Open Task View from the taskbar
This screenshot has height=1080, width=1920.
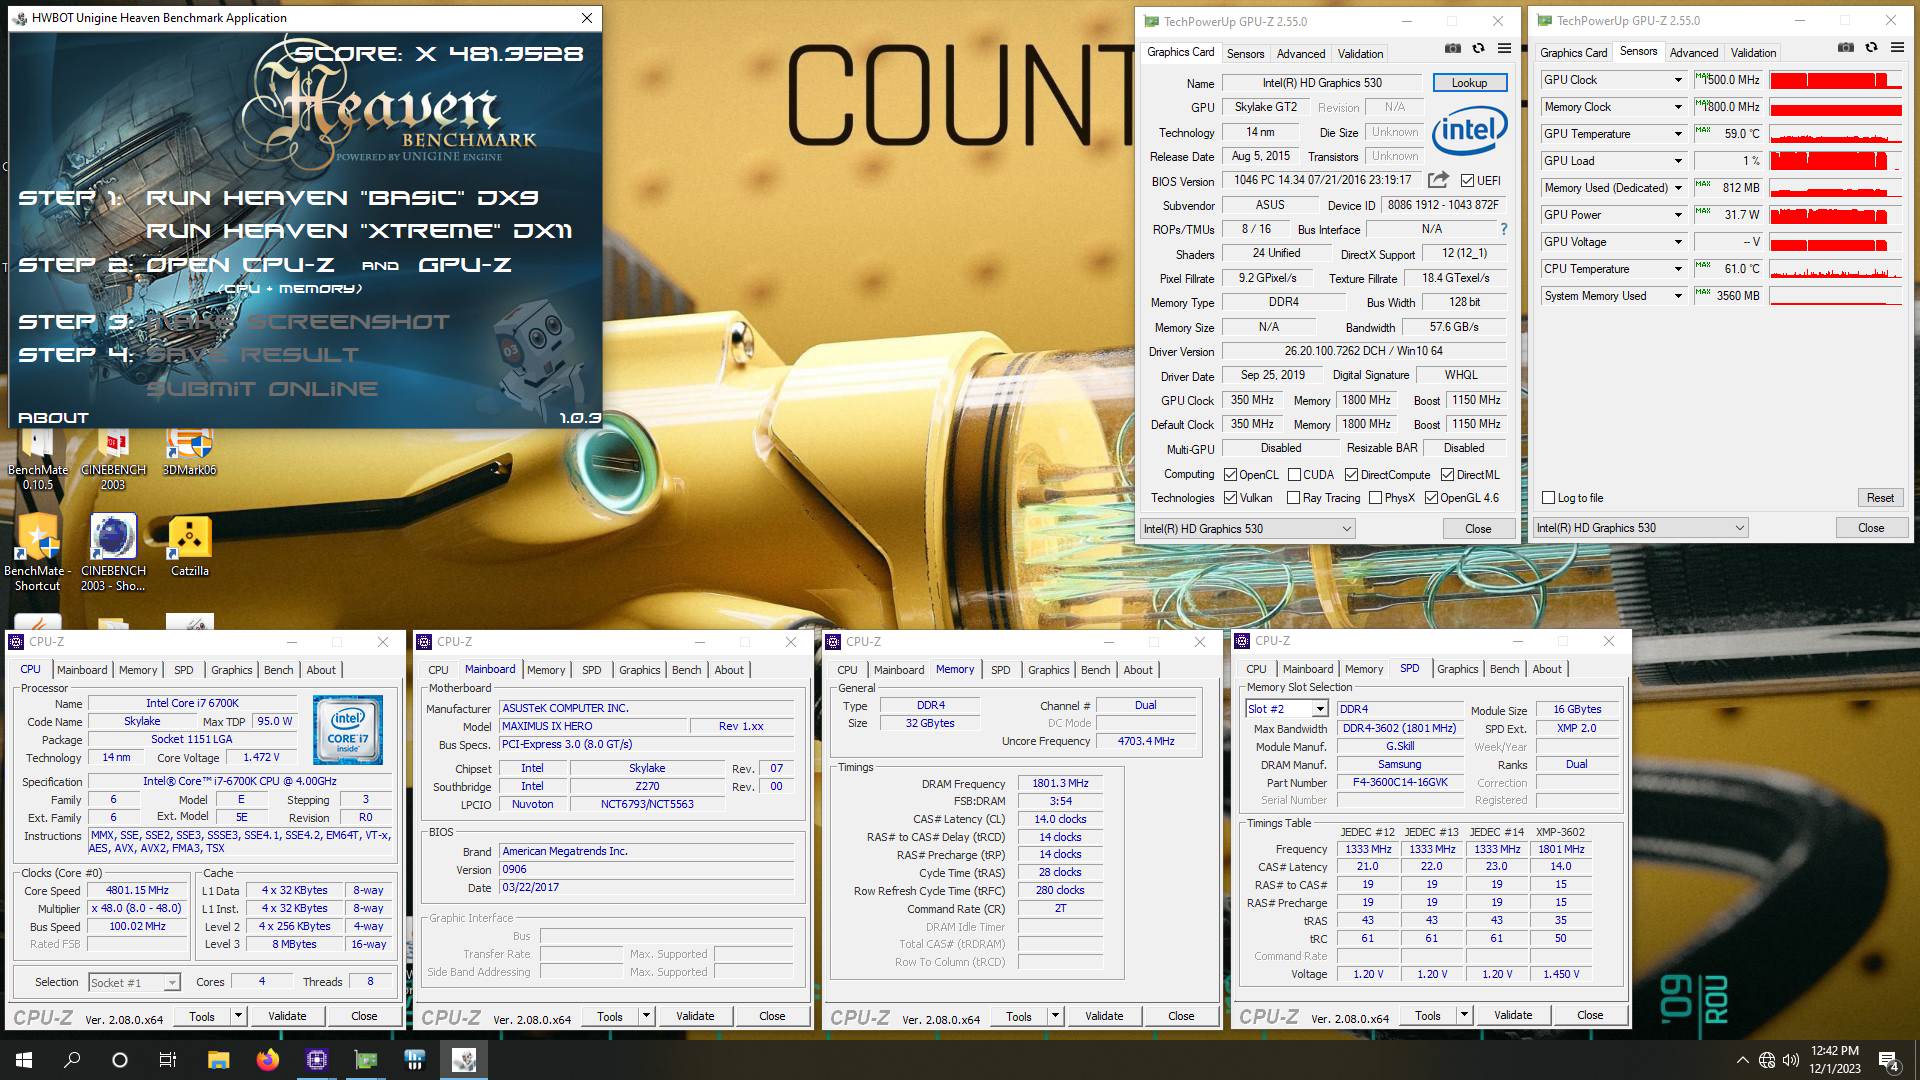pos(168,1060)
